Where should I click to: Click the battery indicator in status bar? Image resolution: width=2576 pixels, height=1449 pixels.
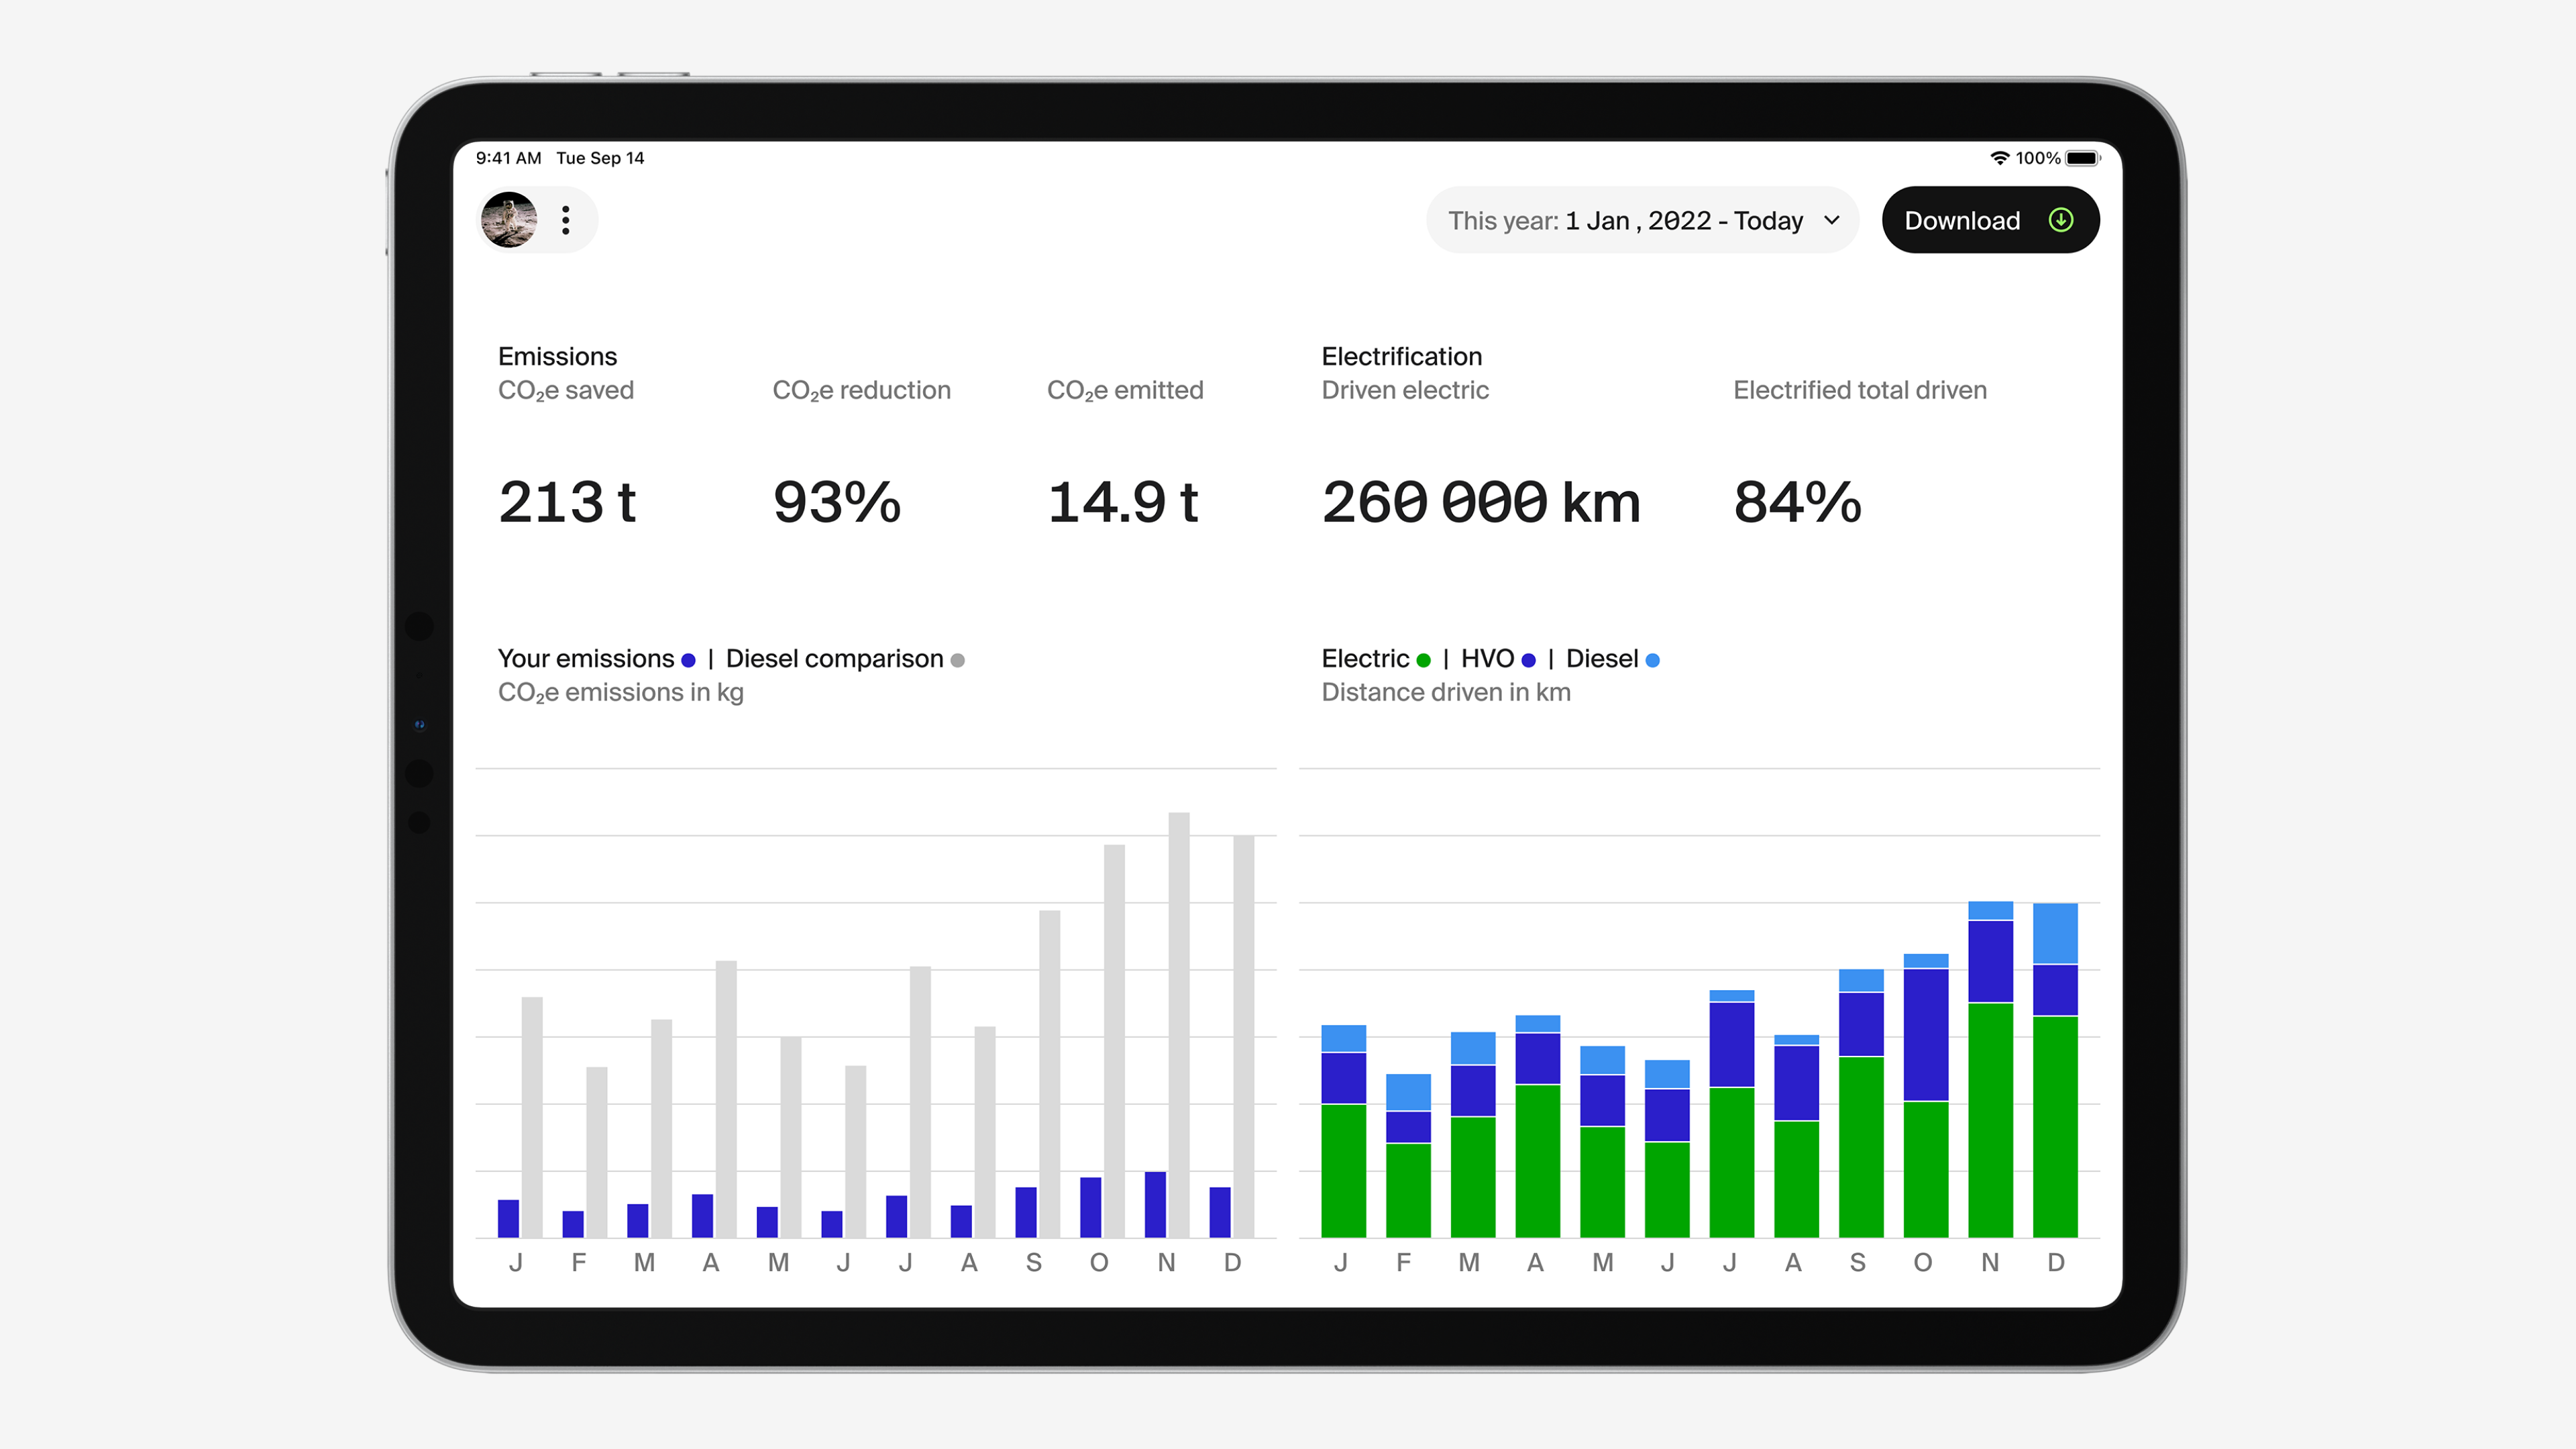tap(2084, 158)
